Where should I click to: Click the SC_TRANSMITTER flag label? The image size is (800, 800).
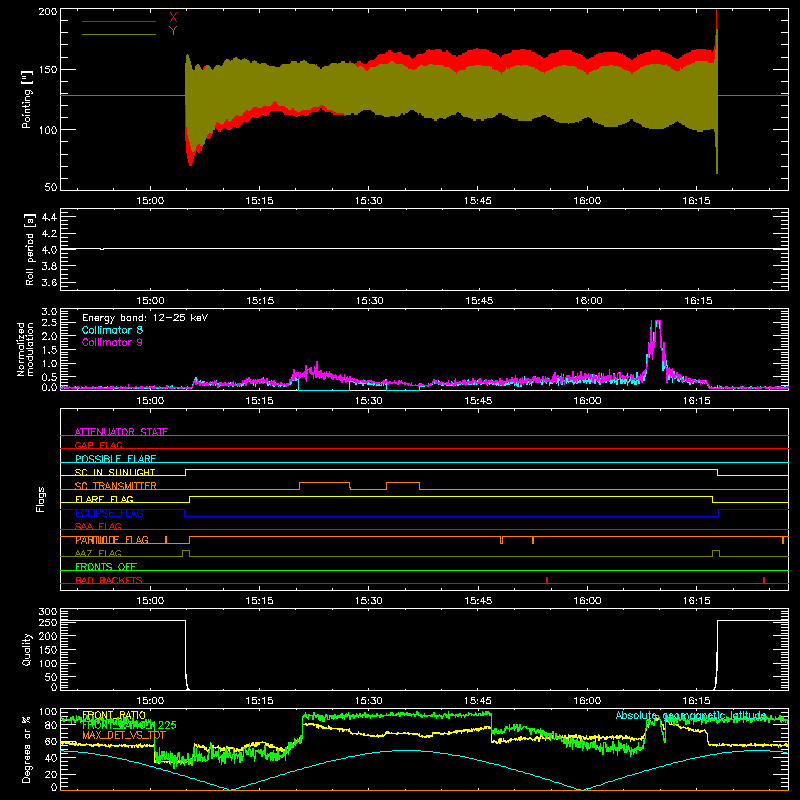pyautogui.click(x=116, y=485)
